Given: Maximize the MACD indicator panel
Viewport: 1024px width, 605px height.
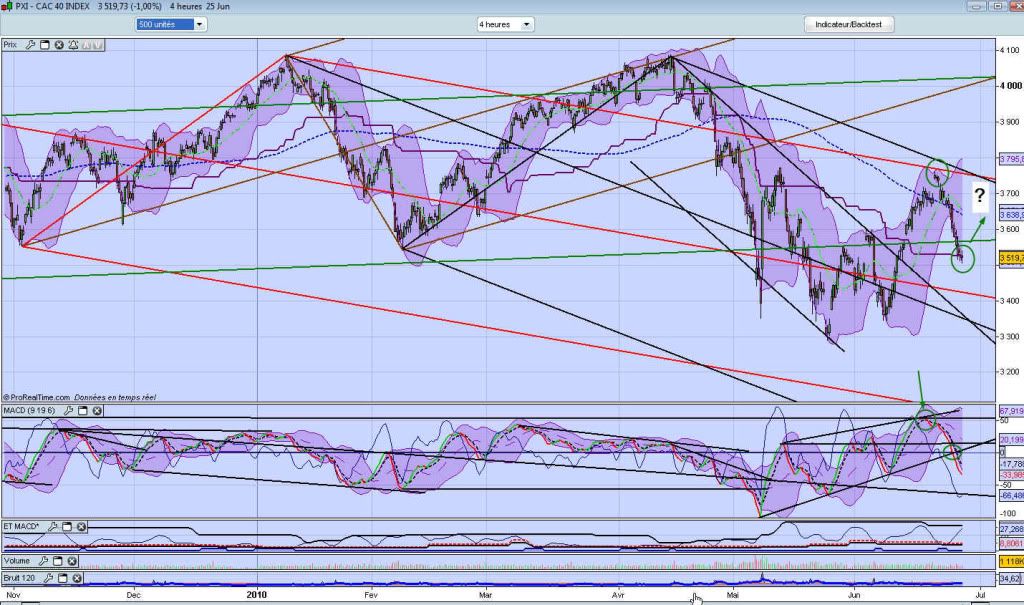Looking at the screenshot, I should tap(83, 410).
